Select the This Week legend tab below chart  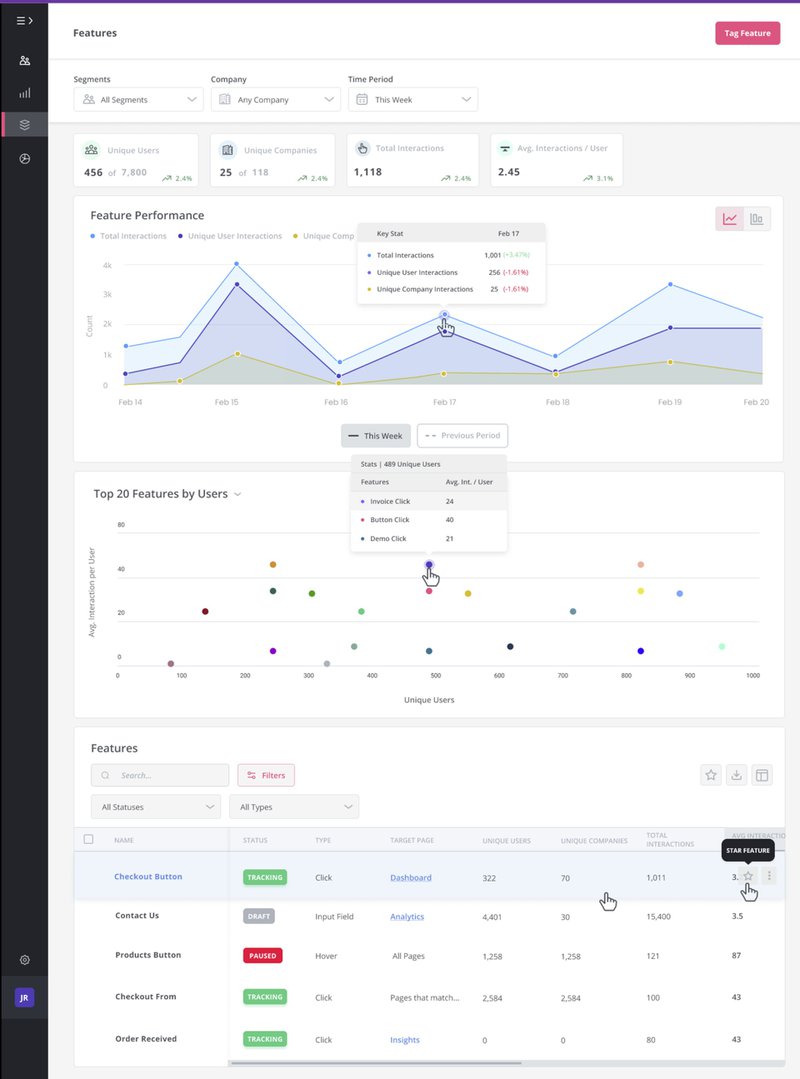tap(375, 435)
